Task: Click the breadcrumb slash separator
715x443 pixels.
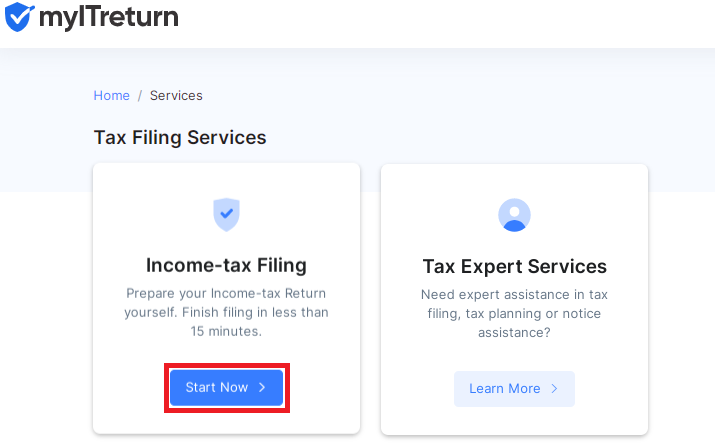Action: (140, 96)
